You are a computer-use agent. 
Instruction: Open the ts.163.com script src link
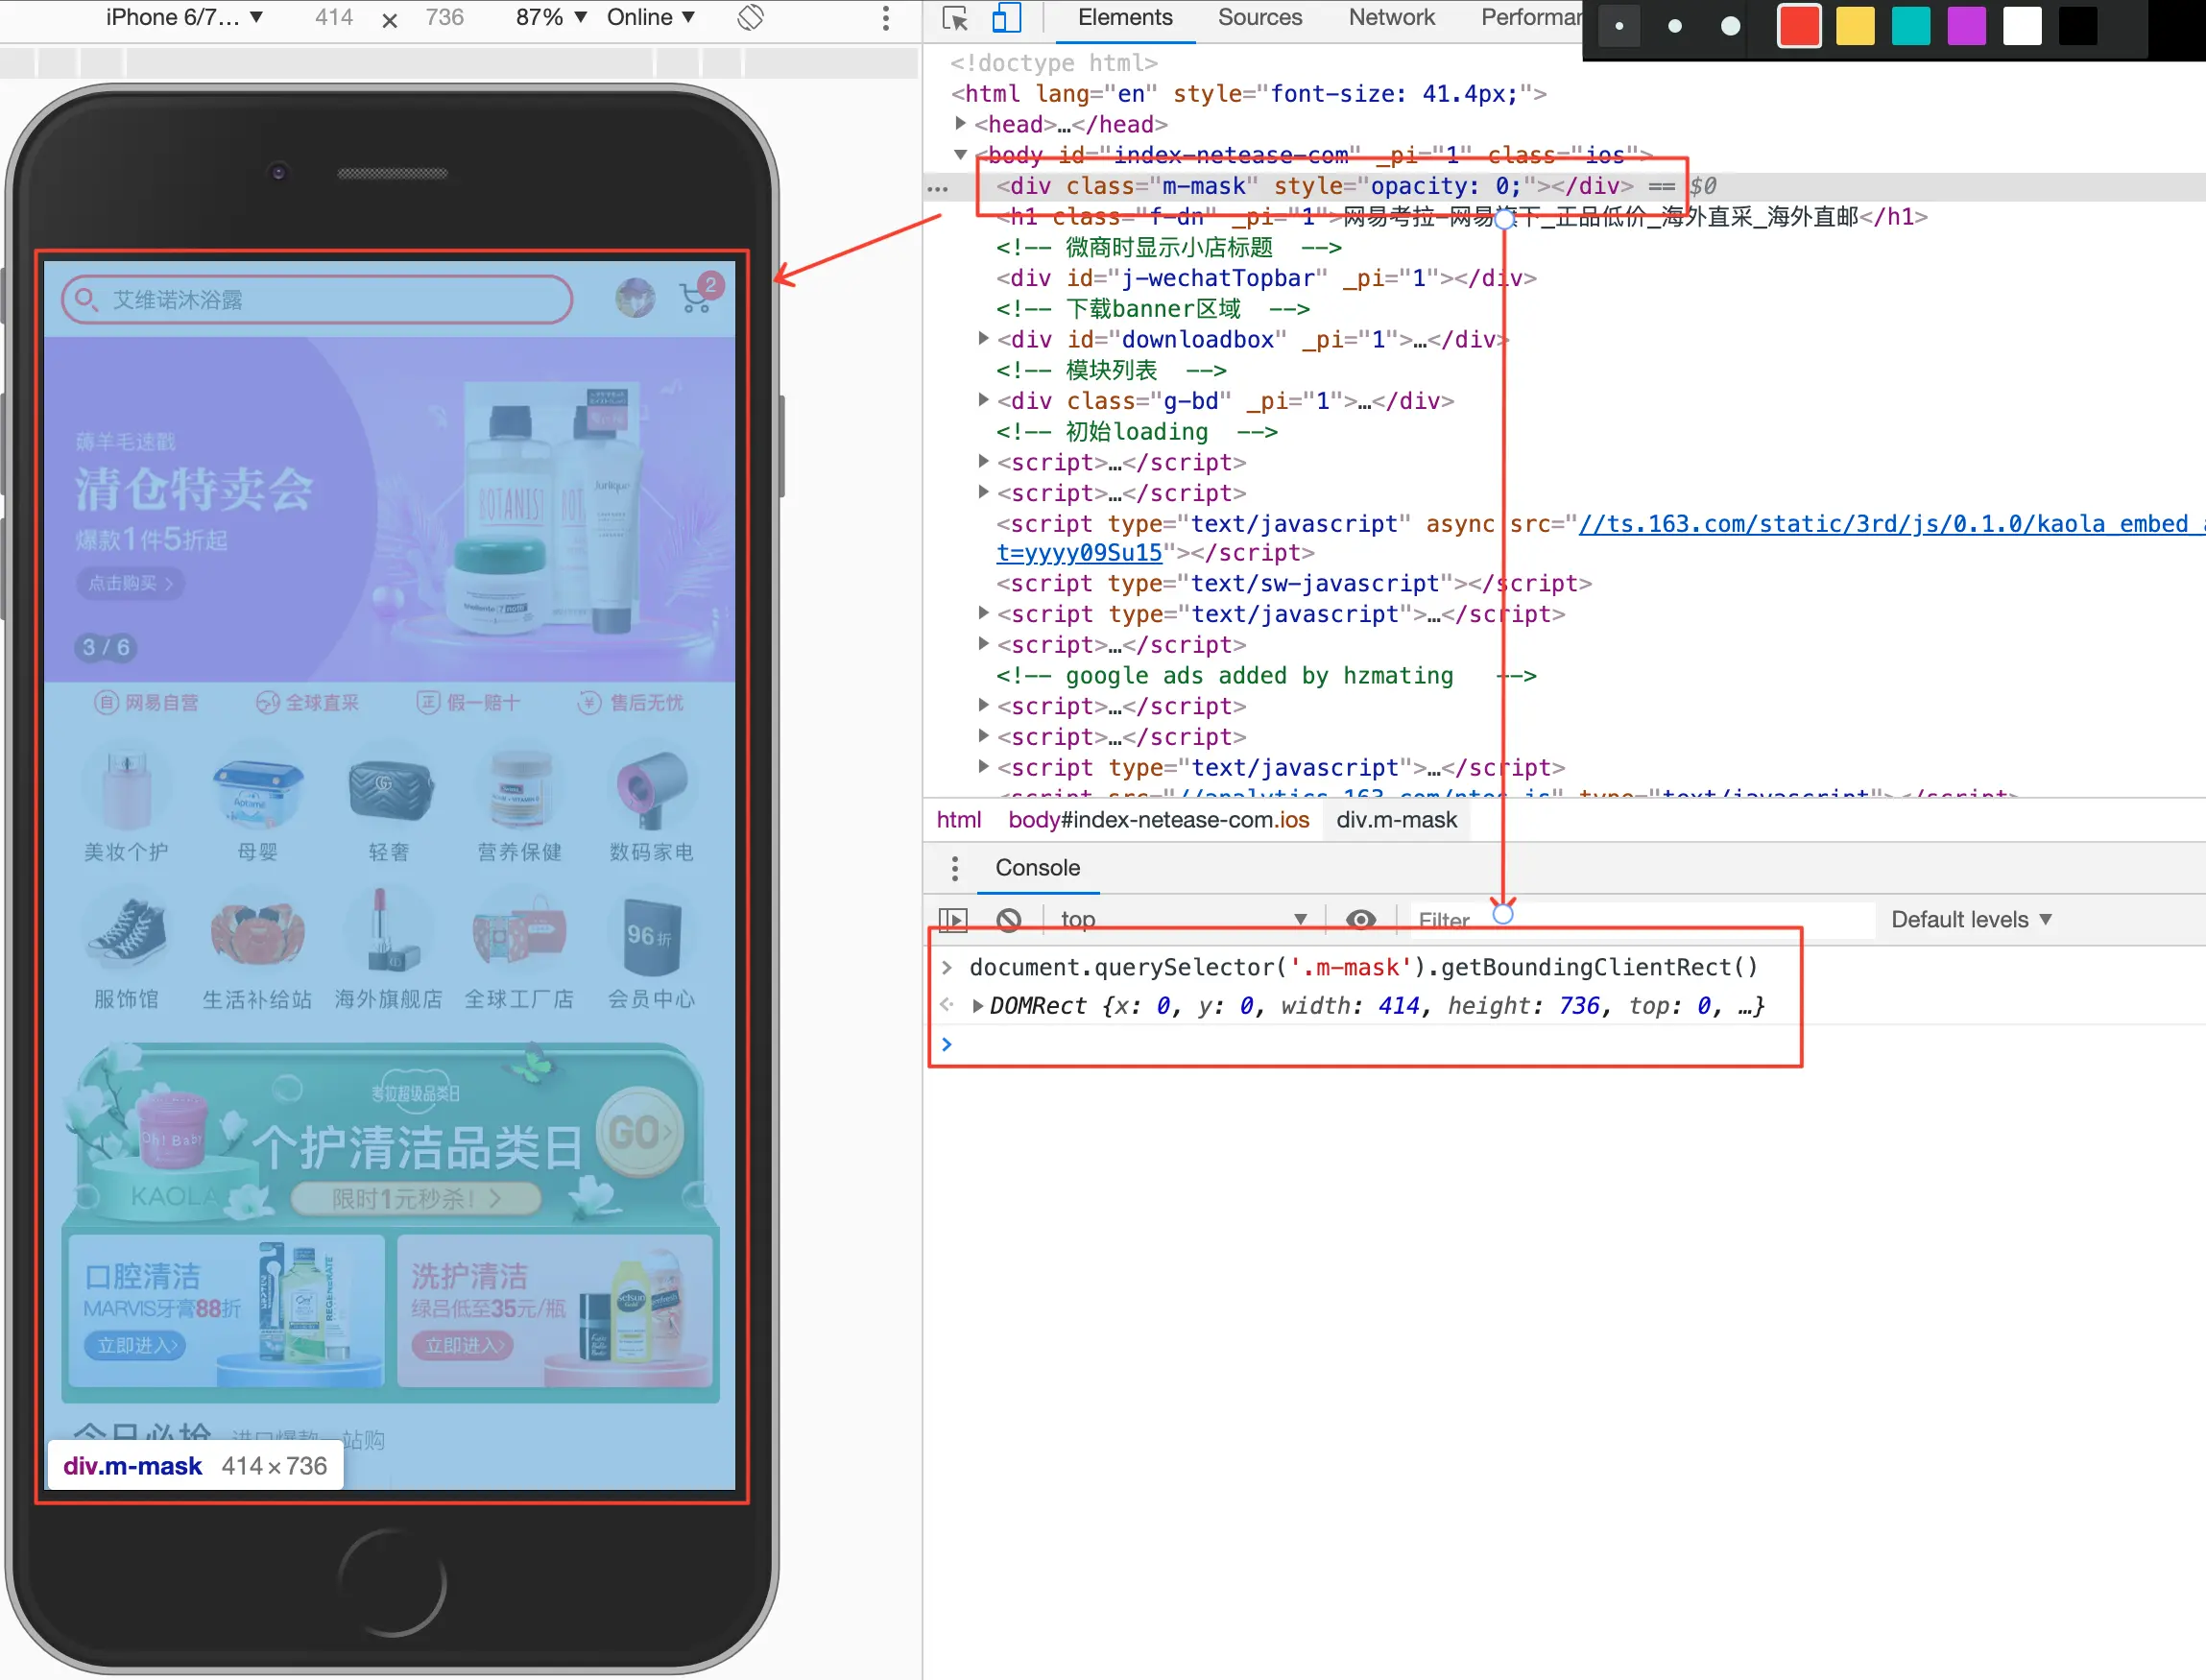tap(1891, 523)
